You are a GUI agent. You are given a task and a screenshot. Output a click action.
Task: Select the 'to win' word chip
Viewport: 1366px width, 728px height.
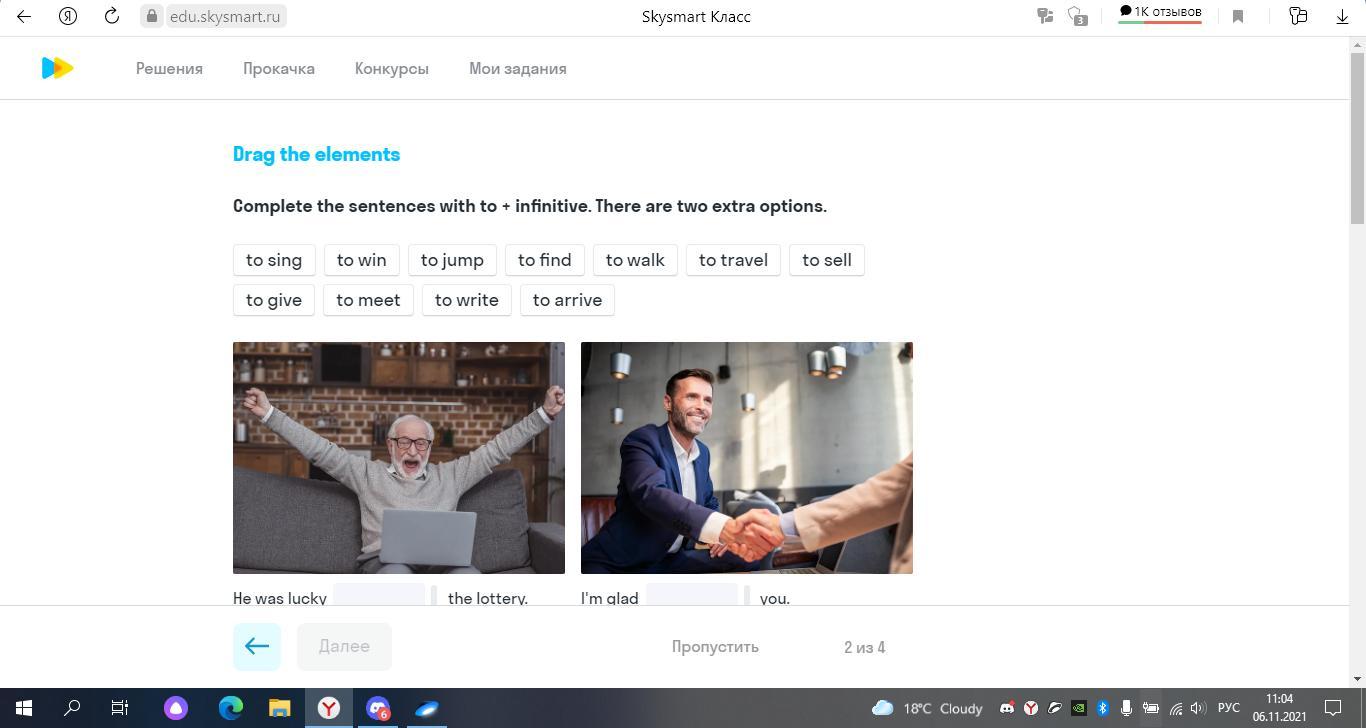coord(361,260)
